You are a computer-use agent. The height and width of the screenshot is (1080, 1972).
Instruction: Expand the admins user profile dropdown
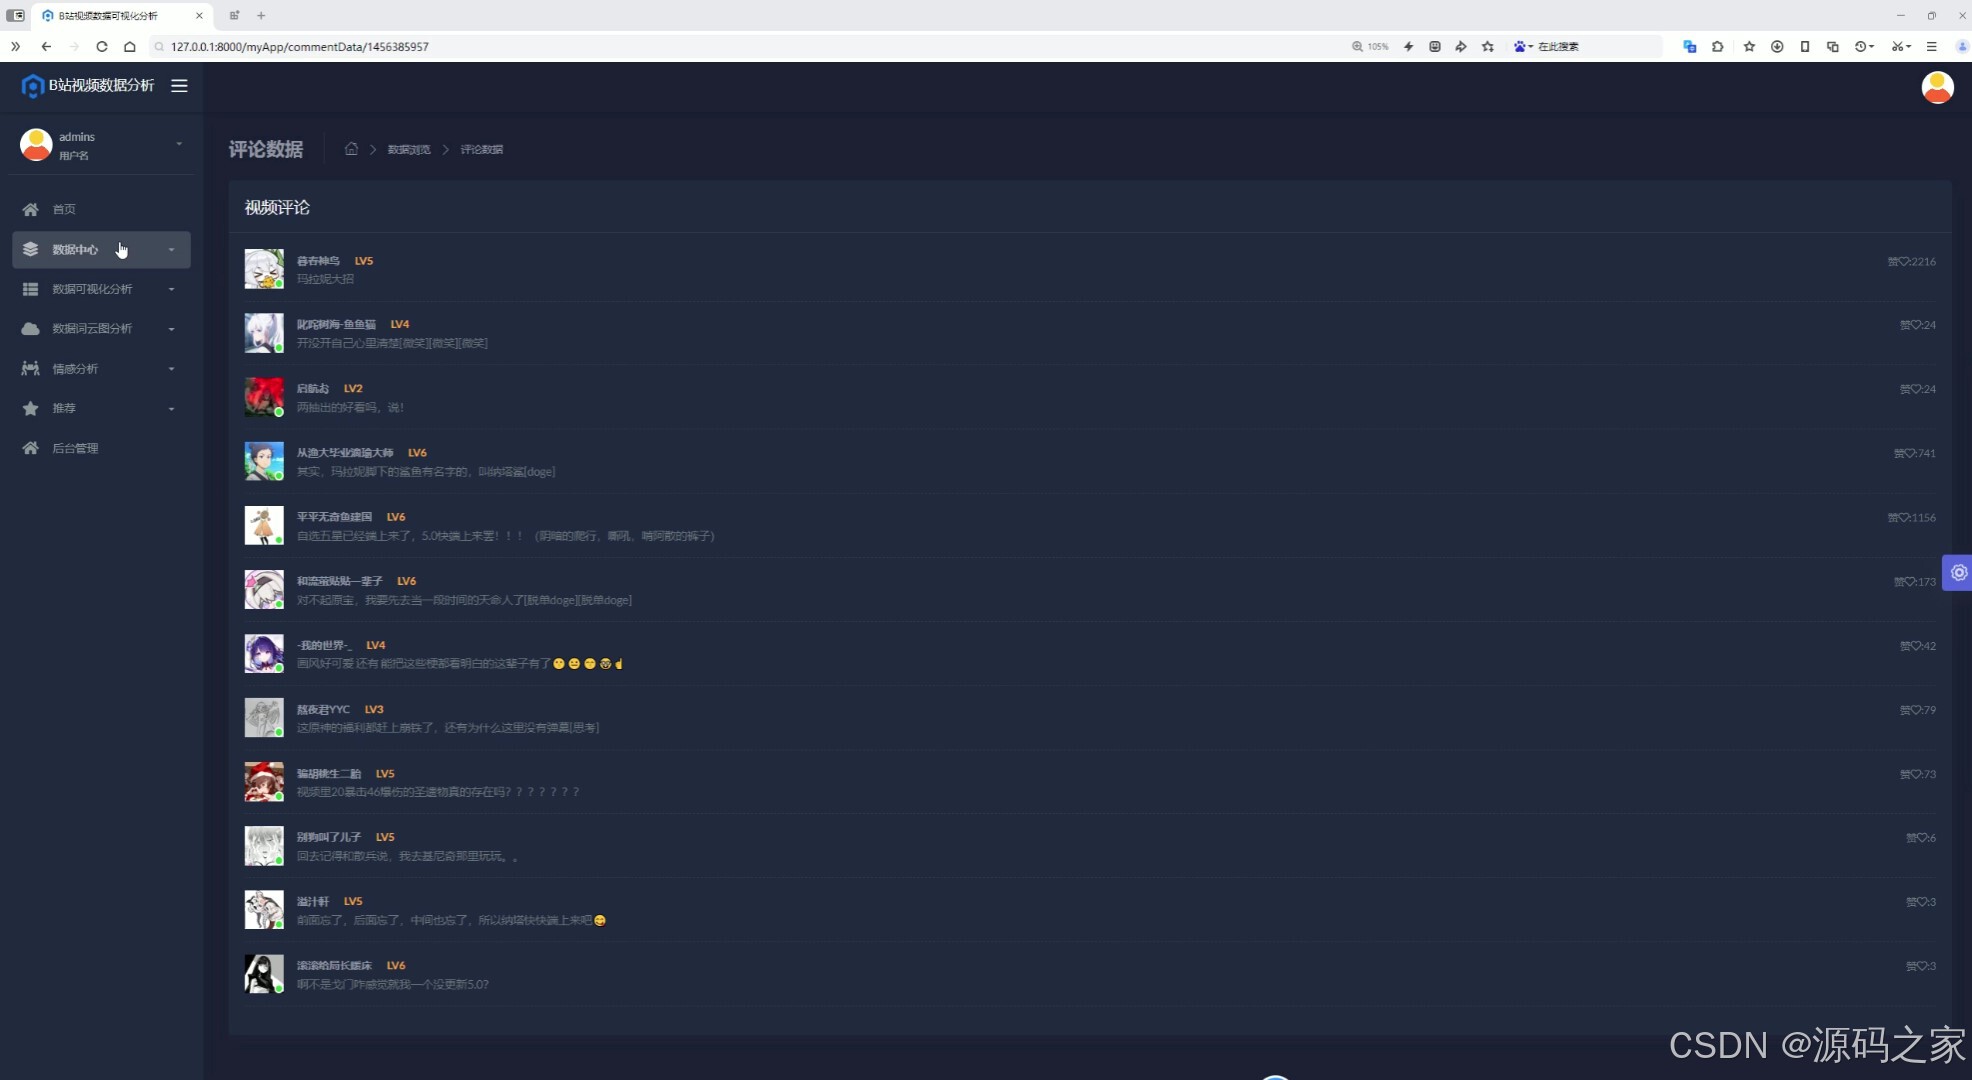179,144
